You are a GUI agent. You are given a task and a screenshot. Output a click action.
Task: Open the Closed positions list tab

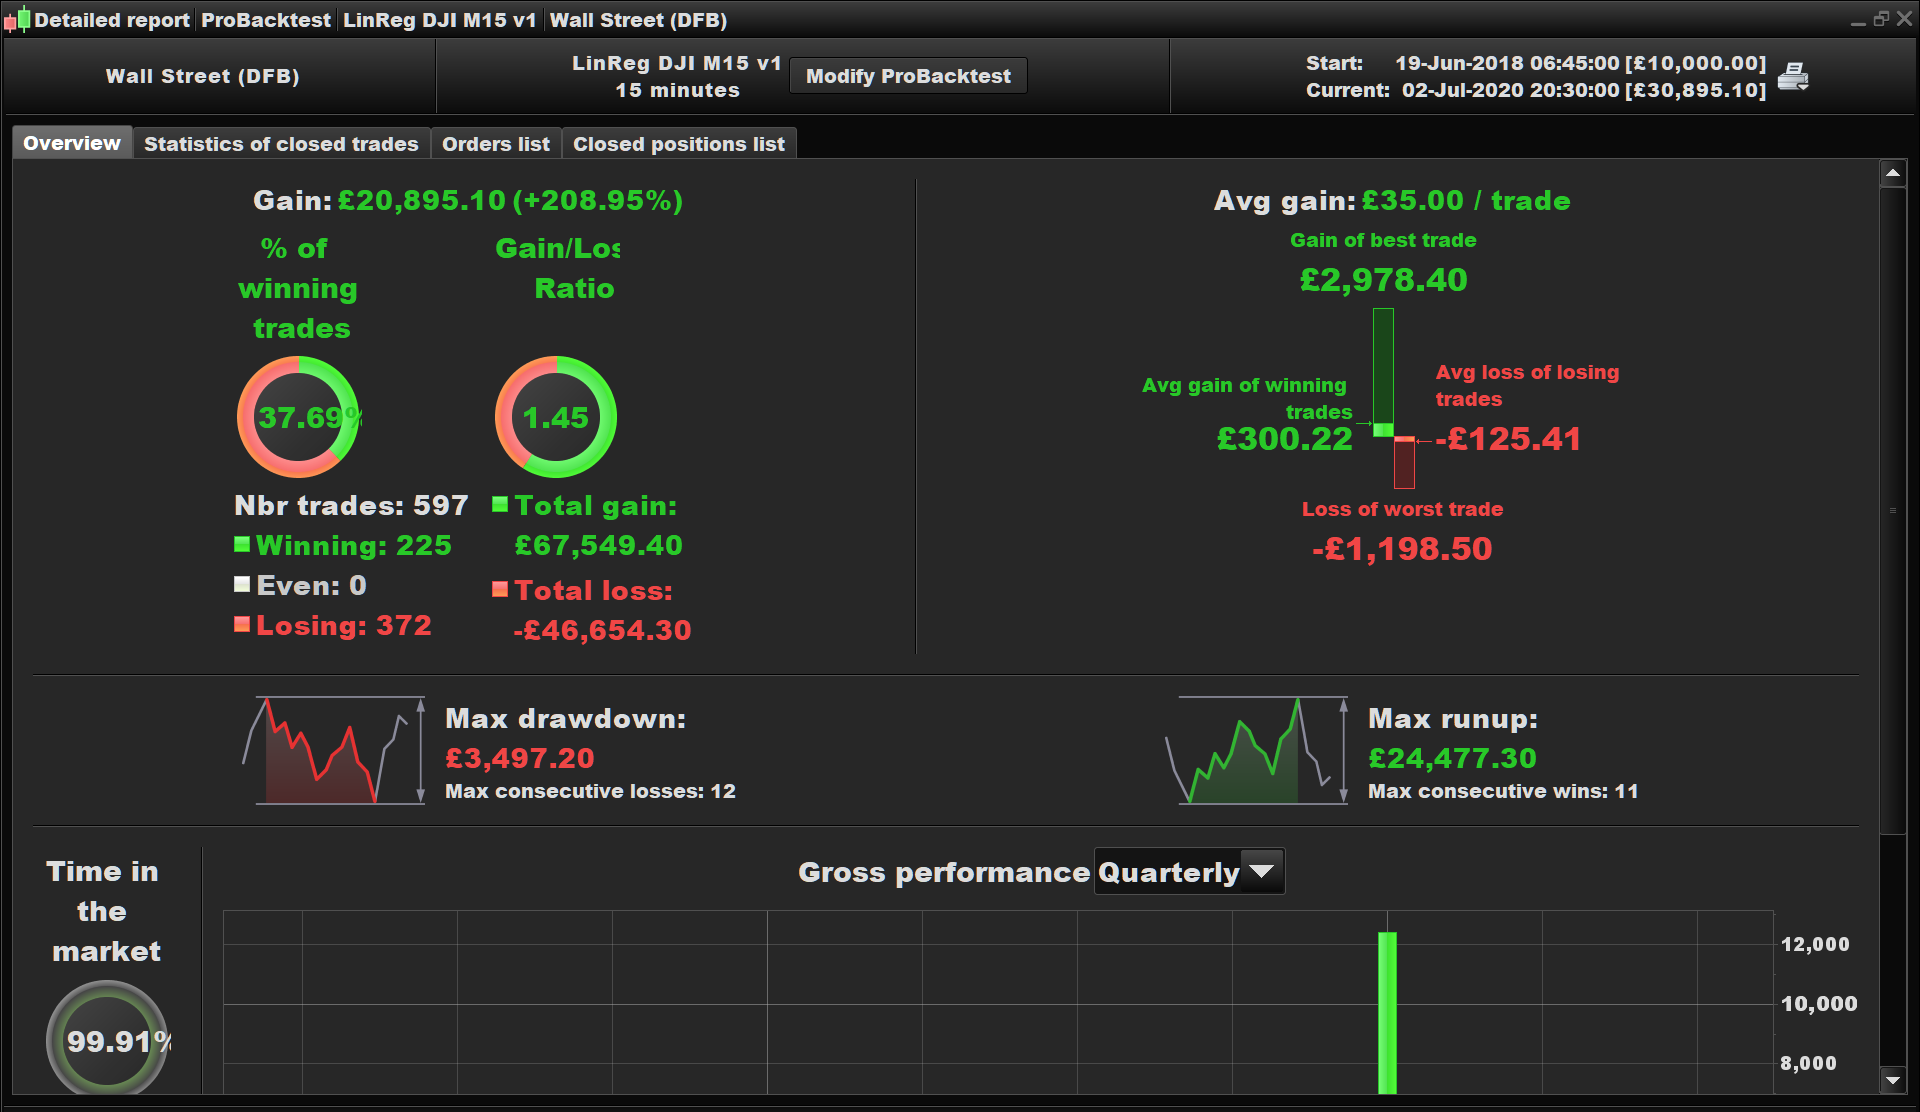point(678,144)
